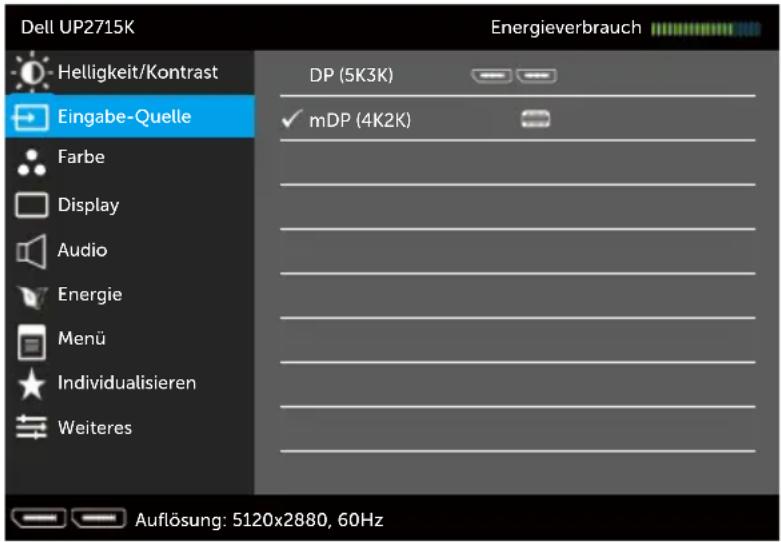Click the Audio speaker icon
Viewport: 781px width, 542px height.
31,252
